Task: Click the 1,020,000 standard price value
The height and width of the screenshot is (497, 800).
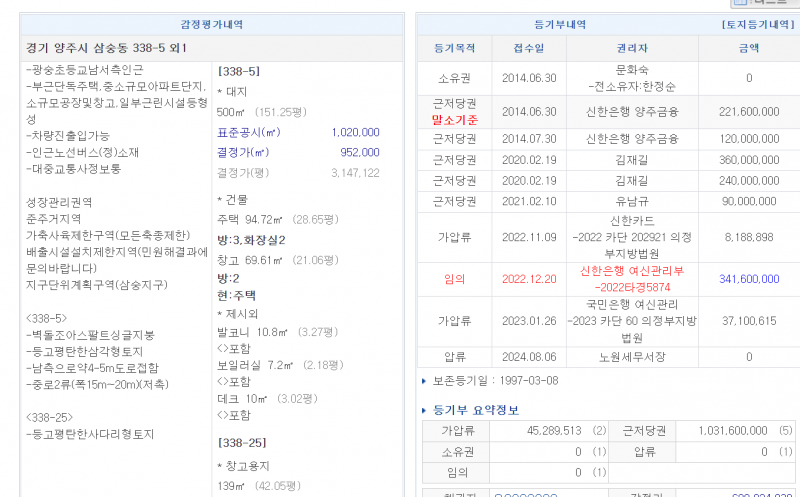Action: 354,132
